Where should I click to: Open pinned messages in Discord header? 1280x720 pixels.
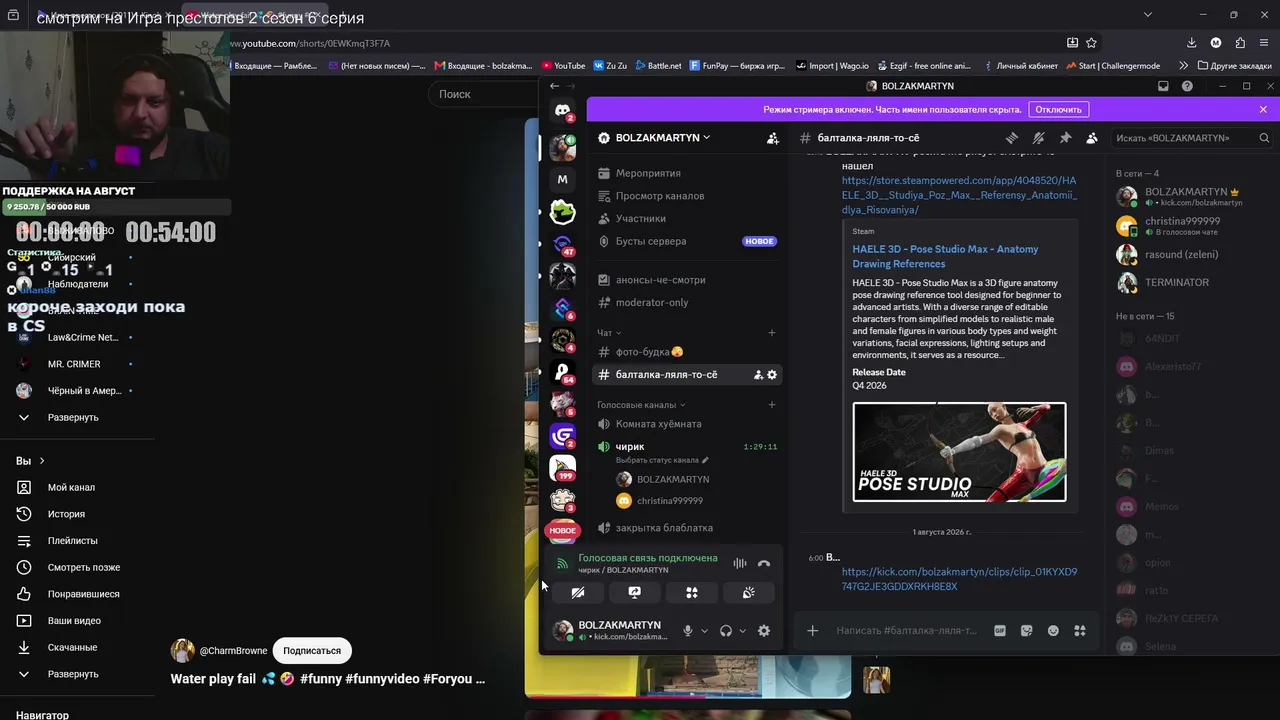pyautogui.click(x=1065, y=138)
